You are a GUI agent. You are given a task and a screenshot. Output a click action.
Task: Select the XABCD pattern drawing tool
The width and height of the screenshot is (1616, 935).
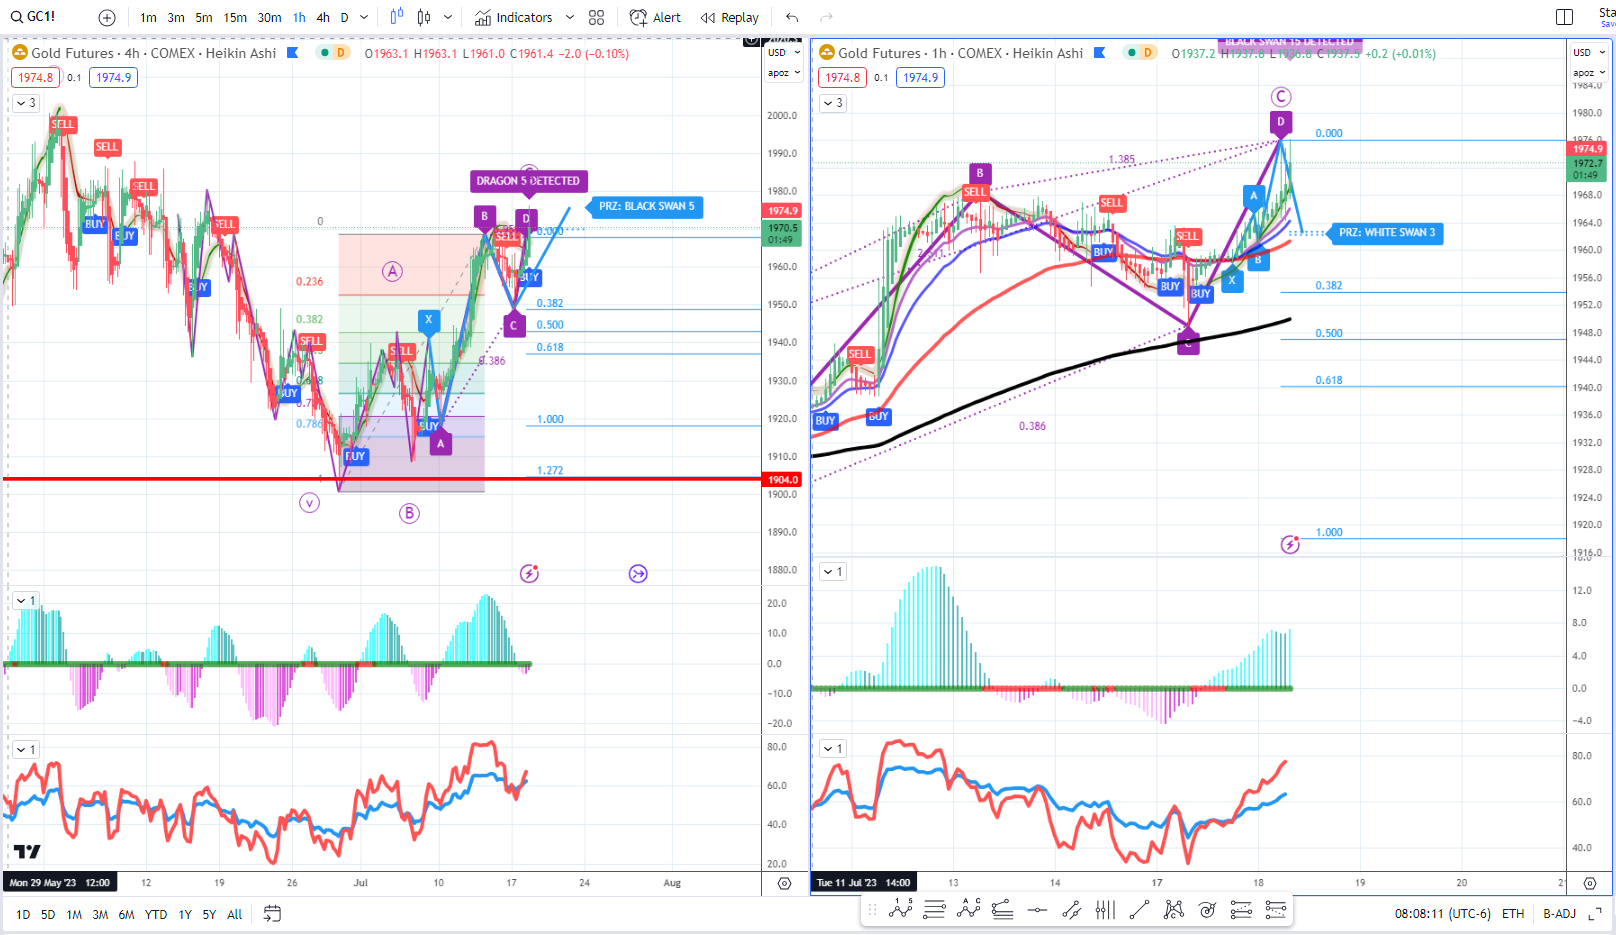901,909
